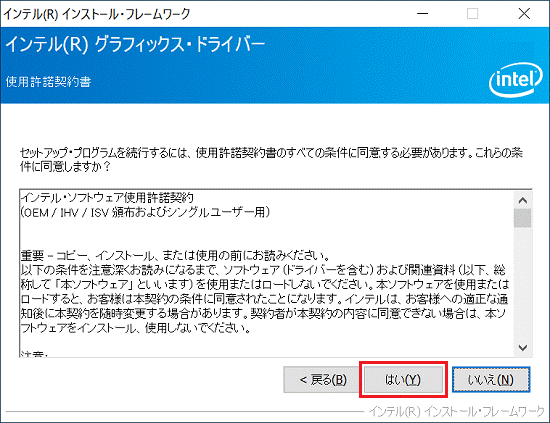Click the Intel logo in the header
This screenshot has height=423, width=550.
[515, 80]
